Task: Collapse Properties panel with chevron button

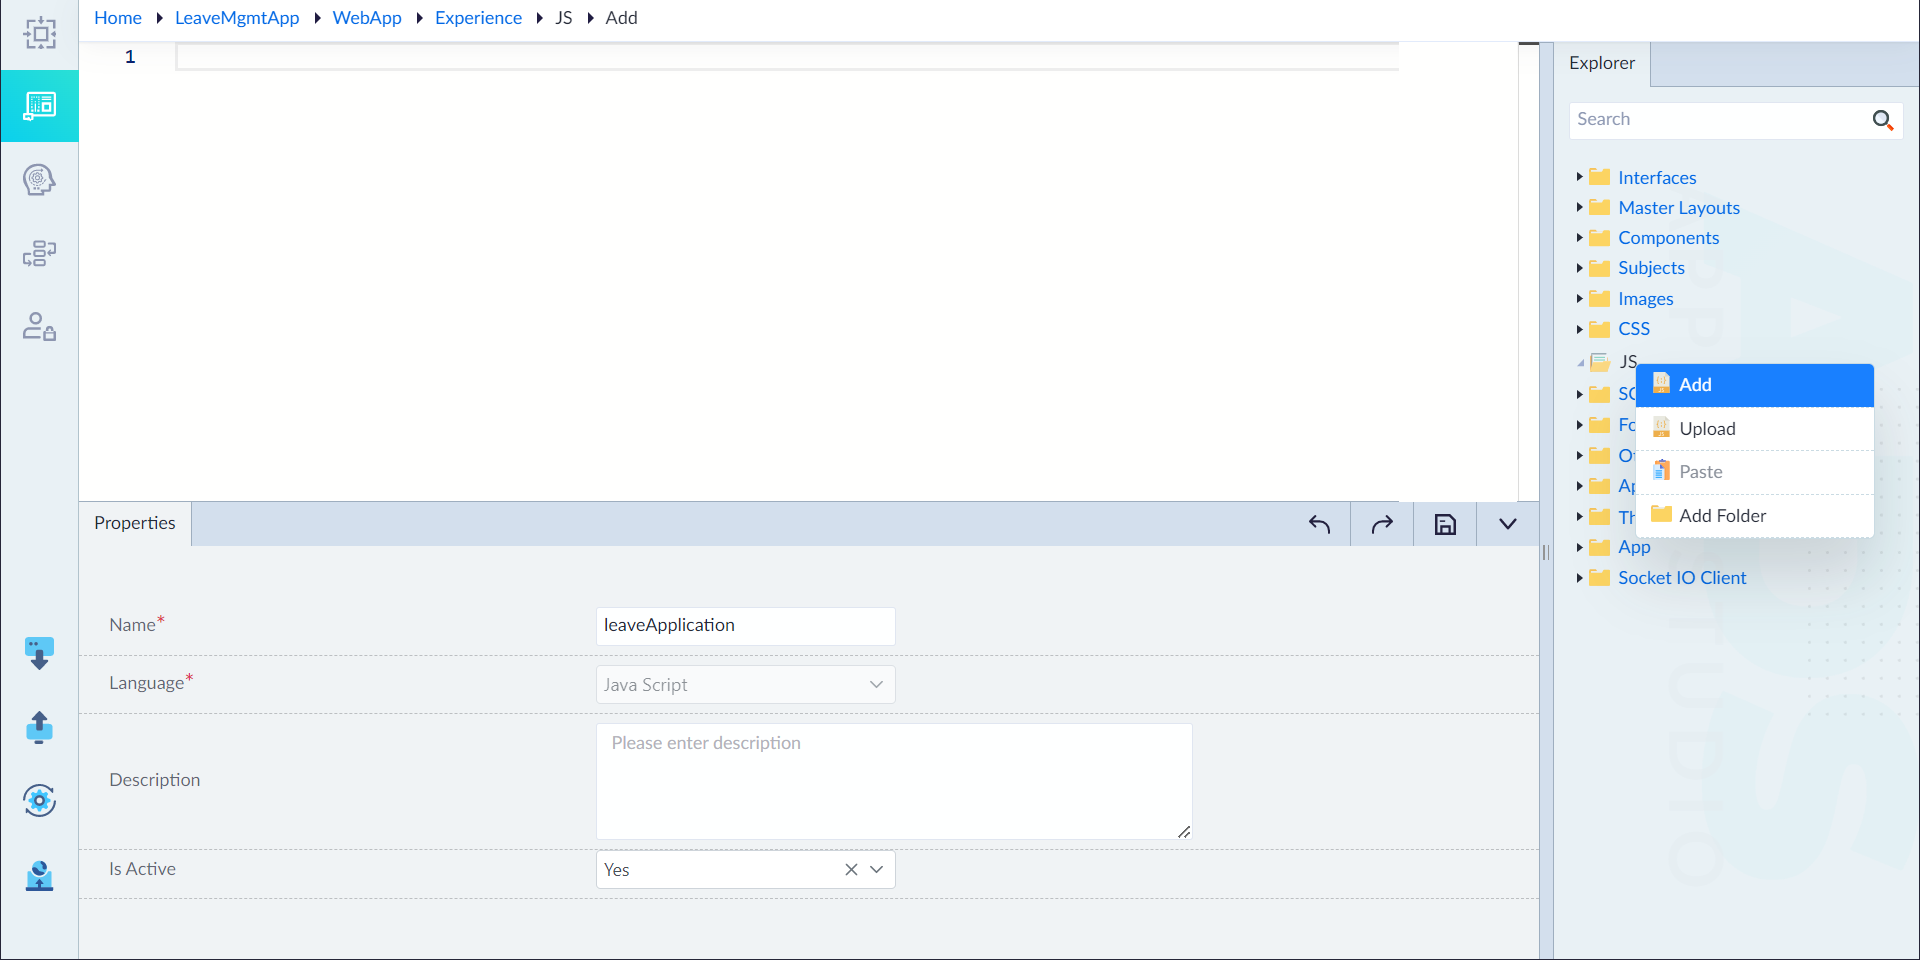Action: tap(1508, 524)
